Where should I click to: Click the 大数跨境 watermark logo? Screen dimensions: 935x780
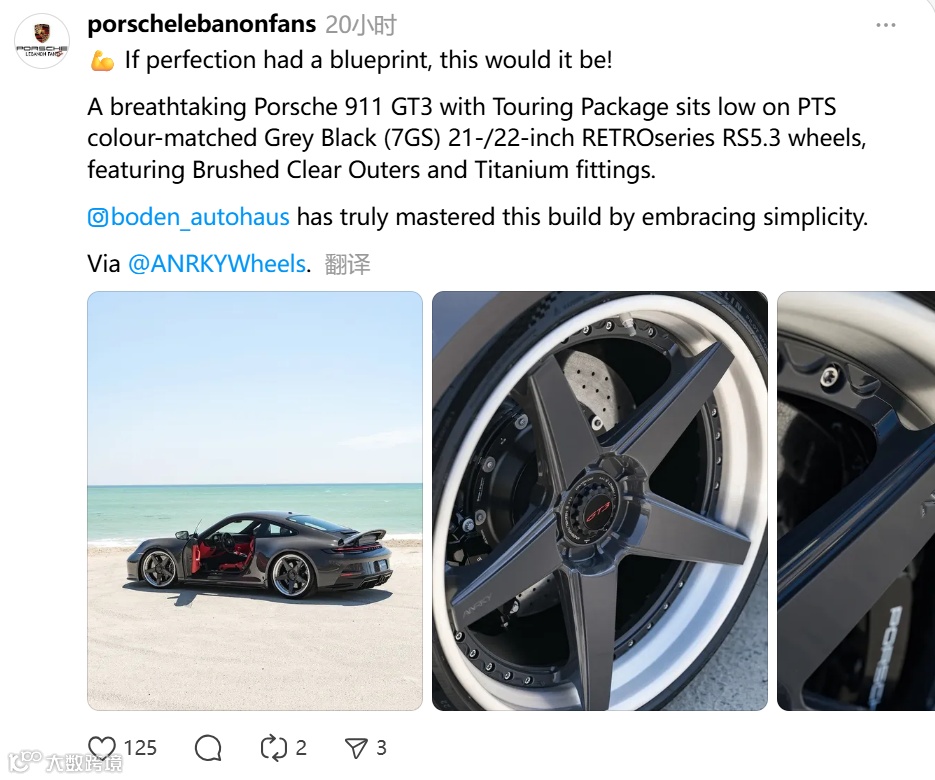(66, 762)
